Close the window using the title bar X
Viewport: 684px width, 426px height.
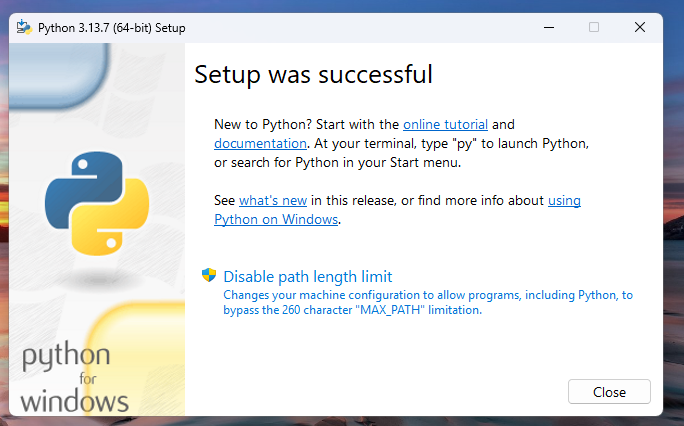(x=639, y=27)
